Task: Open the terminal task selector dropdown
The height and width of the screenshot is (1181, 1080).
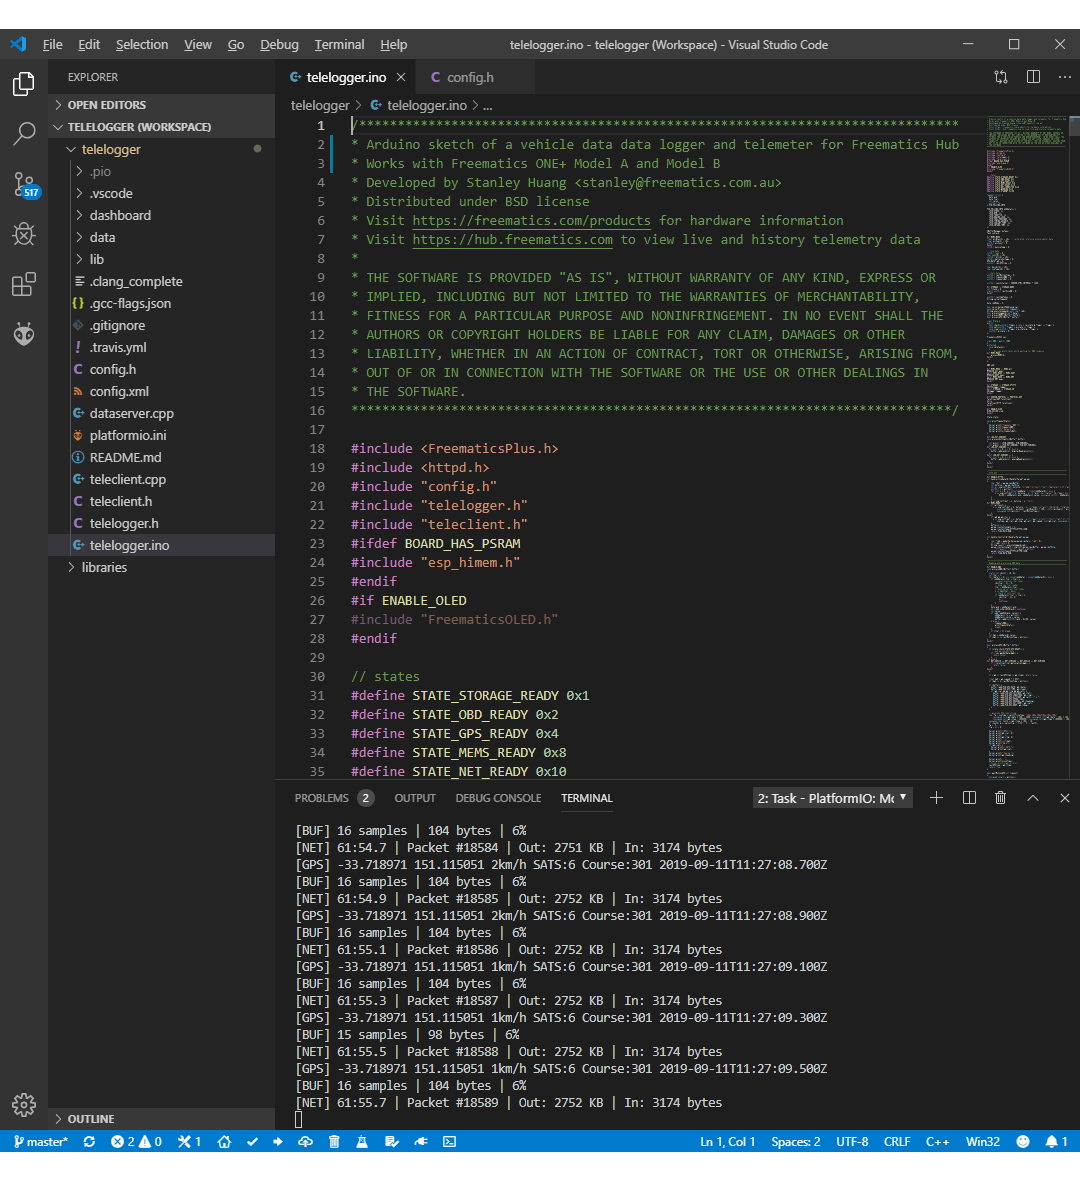Action: click(x=832, y=798)
